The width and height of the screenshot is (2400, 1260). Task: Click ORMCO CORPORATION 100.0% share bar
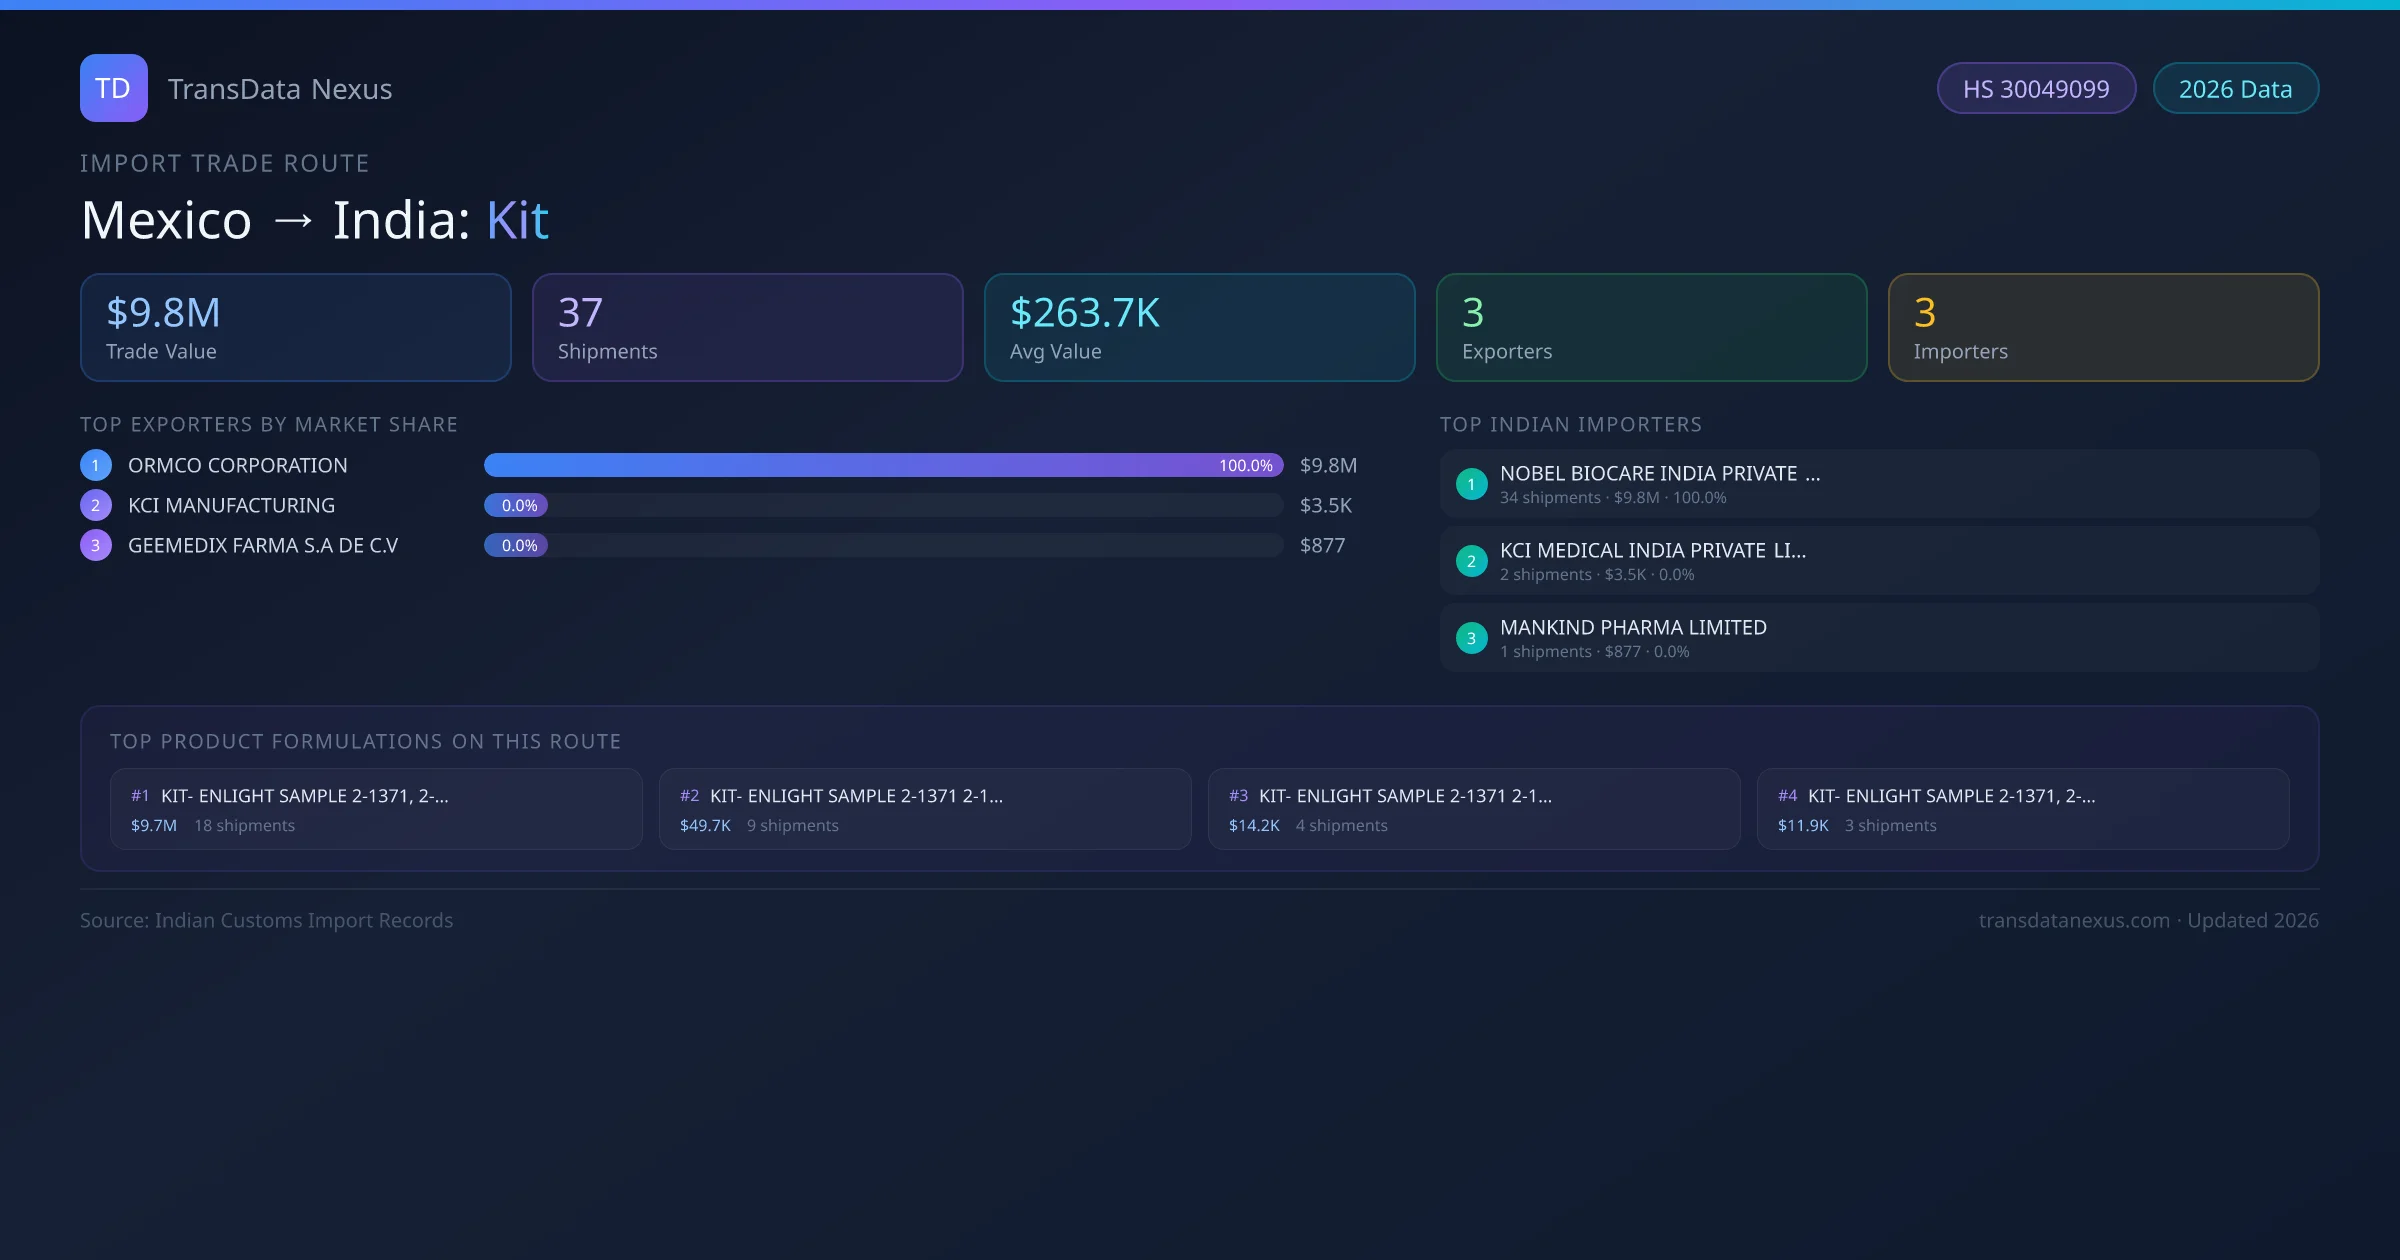pos(883,465)
